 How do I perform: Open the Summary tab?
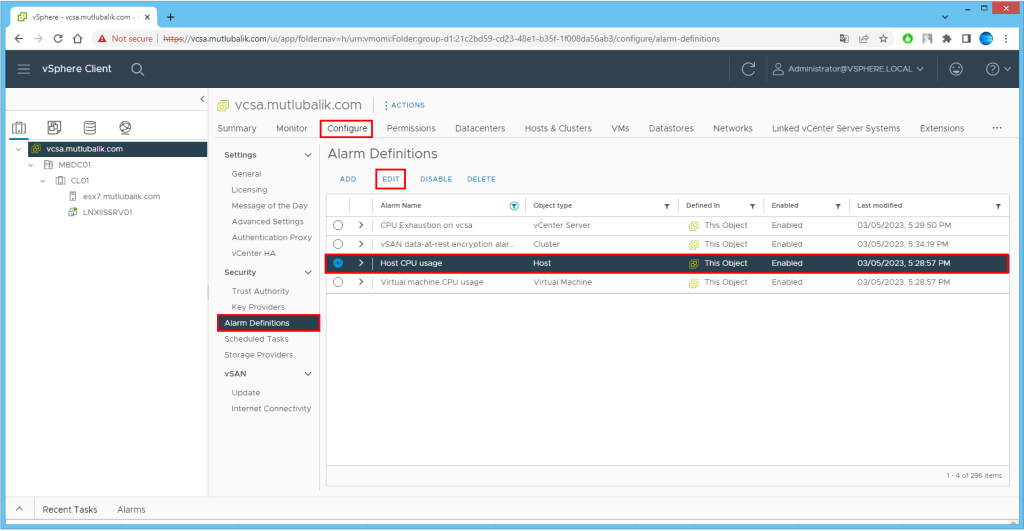coord(236,129)
